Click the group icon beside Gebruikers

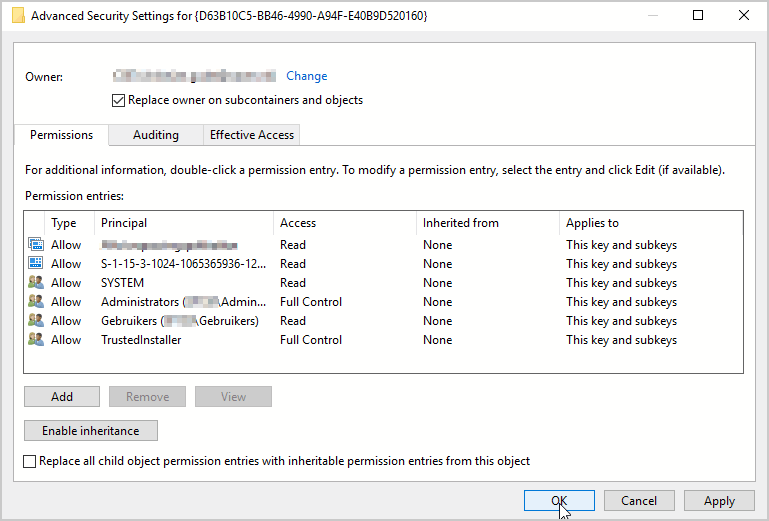(x=36, y=321)
